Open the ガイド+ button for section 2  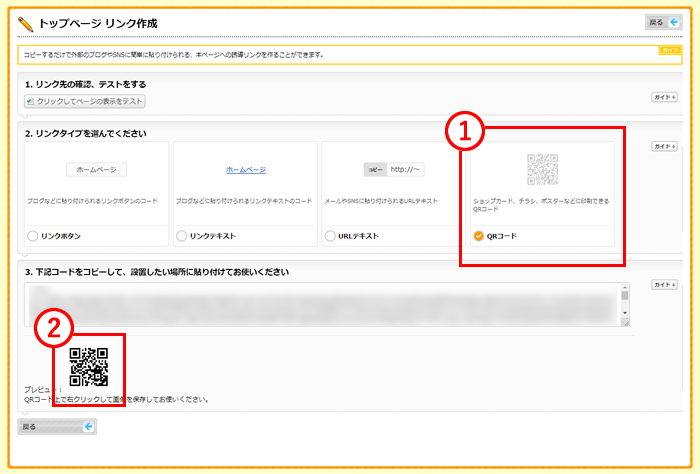(664, 146)
